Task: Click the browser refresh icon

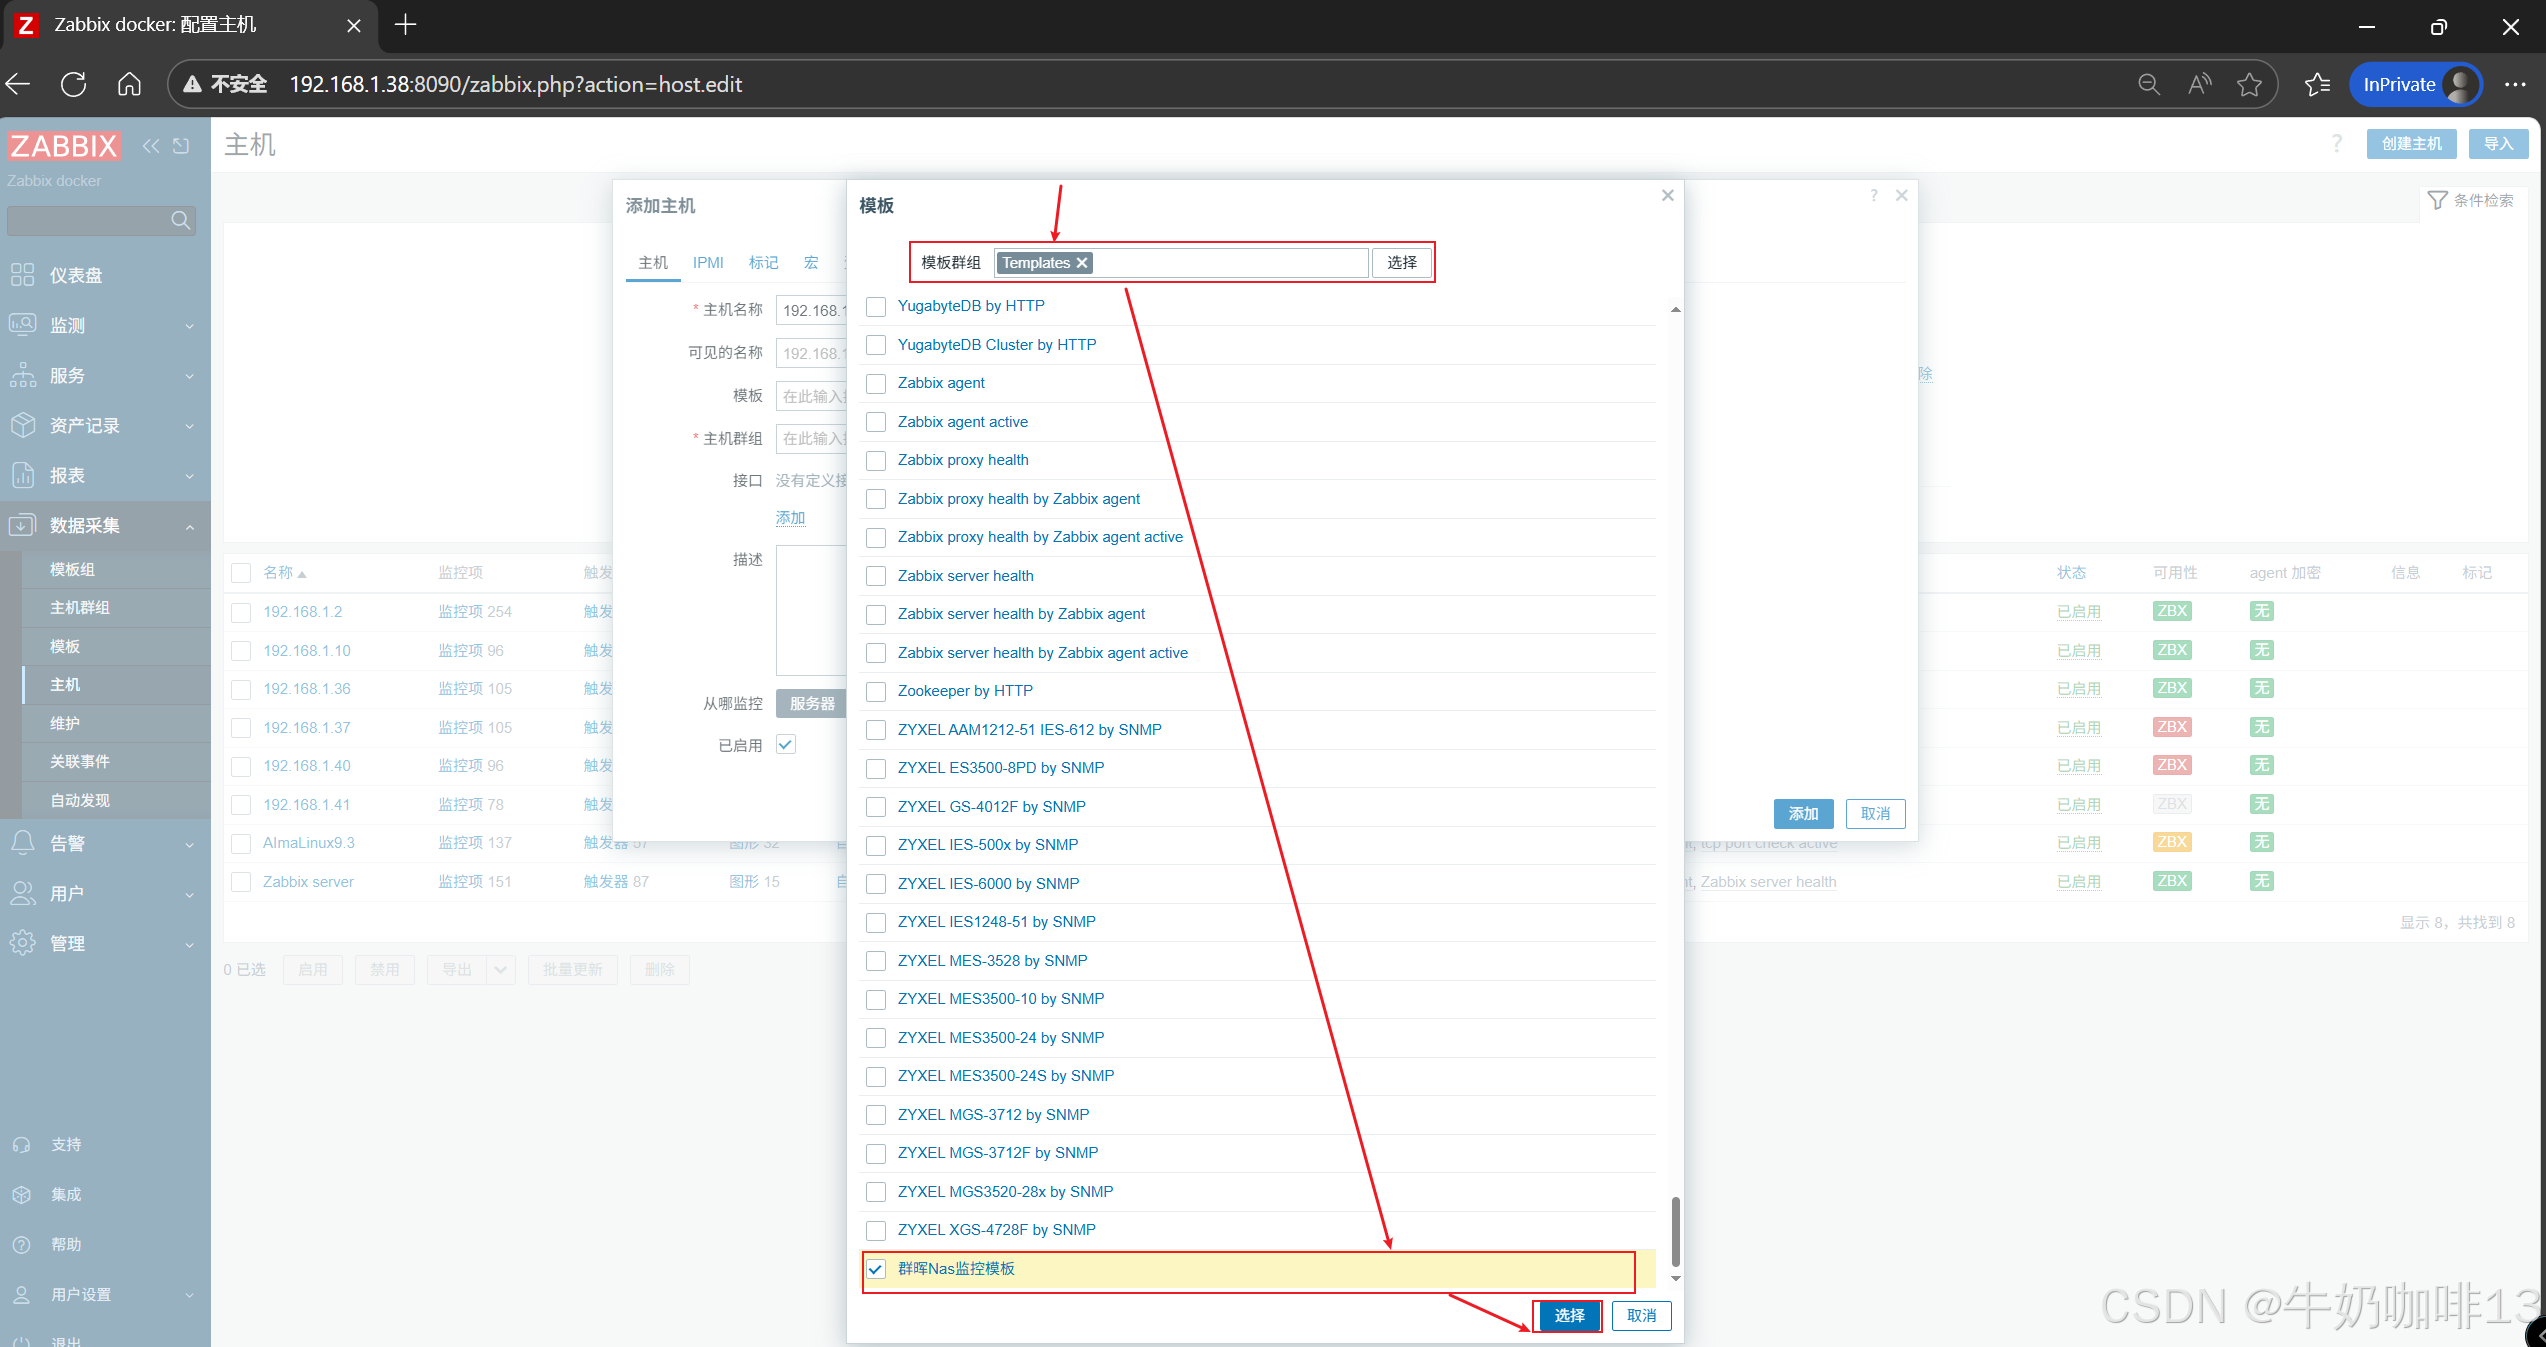Action: click(73, 84)
